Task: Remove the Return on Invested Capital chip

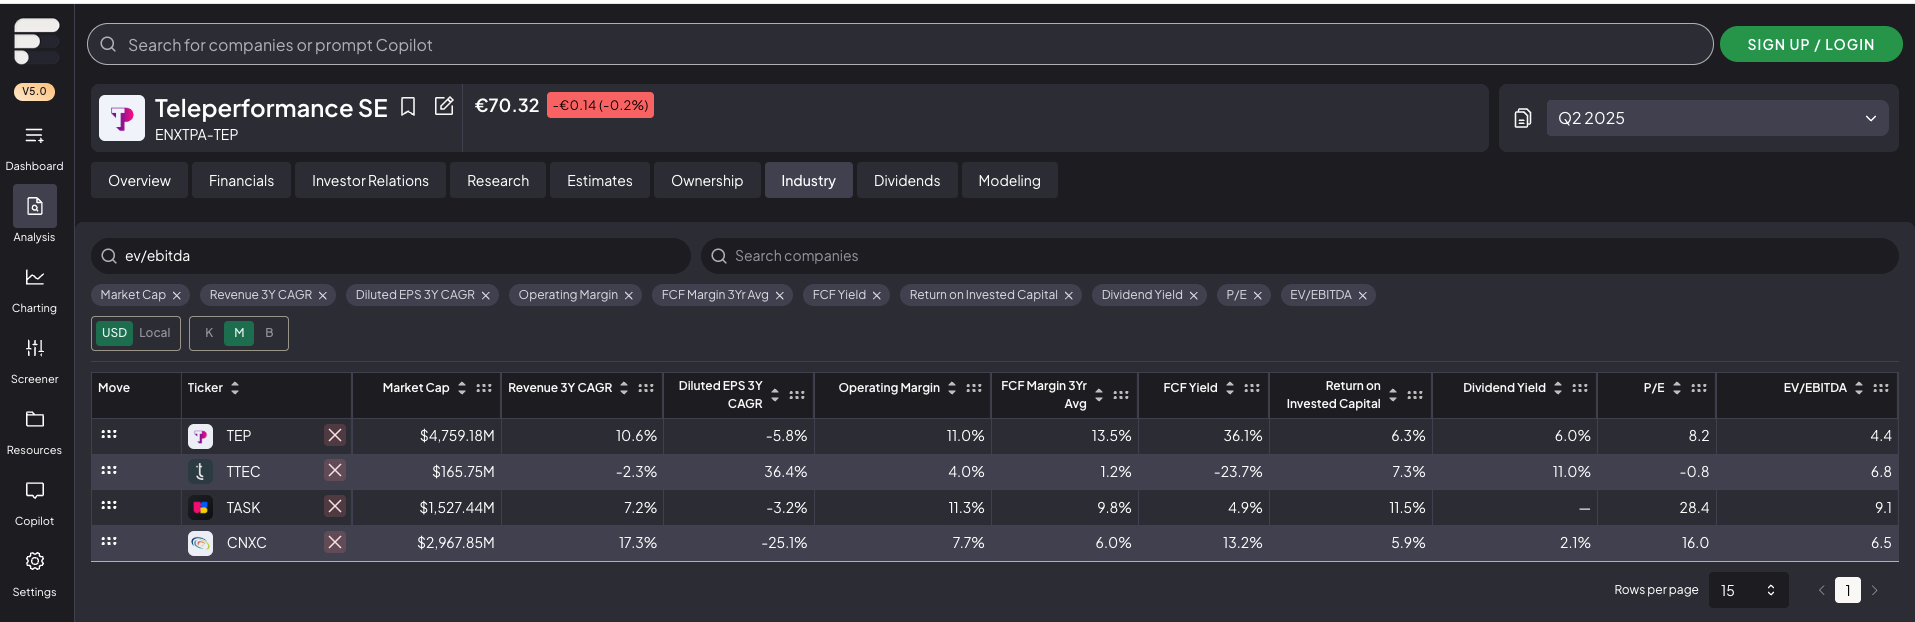Action: tap(1069, 296)
